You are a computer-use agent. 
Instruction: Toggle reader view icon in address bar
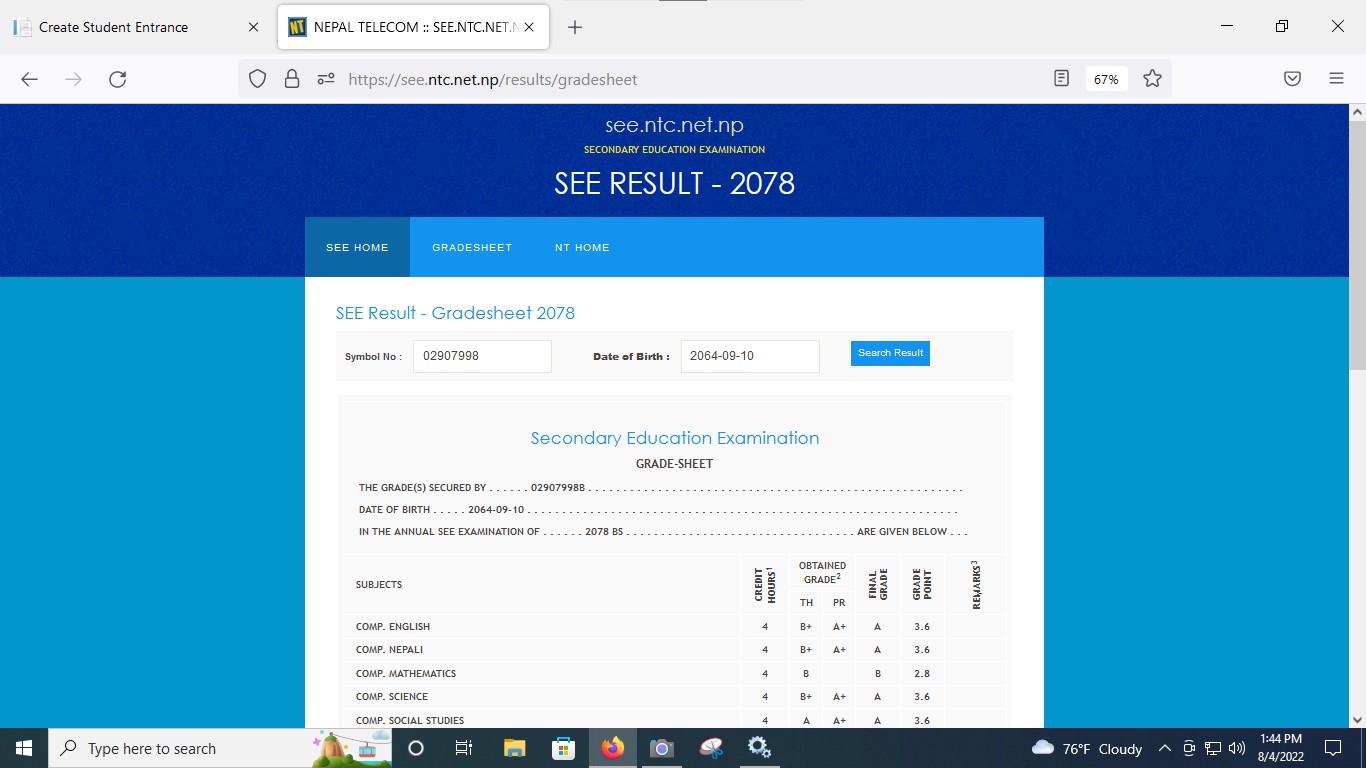[x=1062, y=79]
